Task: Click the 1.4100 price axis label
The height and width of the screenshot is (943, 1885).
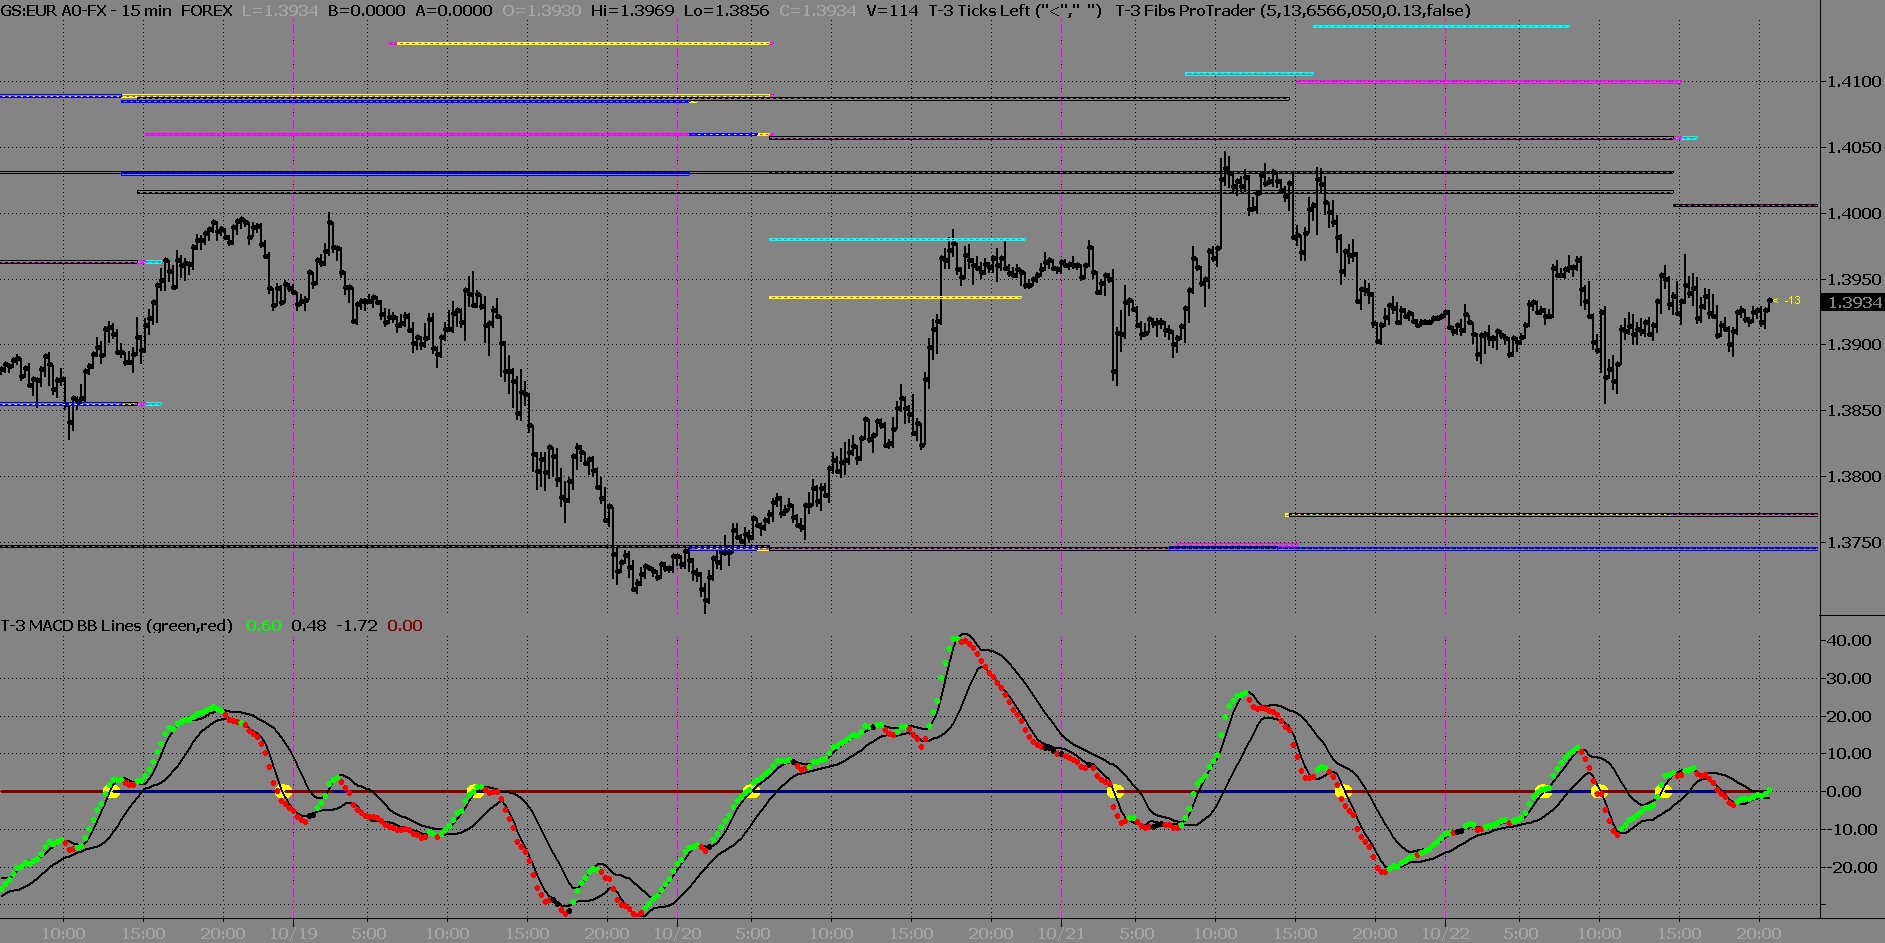Action: pos(1853,82)
